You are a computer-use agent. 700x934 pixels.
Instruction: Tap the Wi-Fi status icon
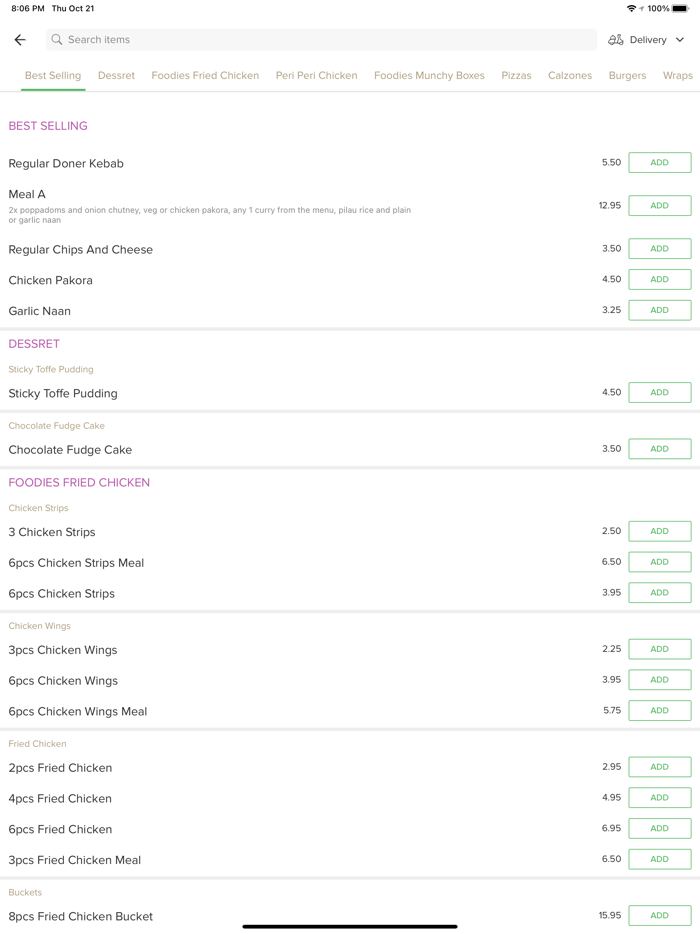pyautogui.click(x=631, y=9)
